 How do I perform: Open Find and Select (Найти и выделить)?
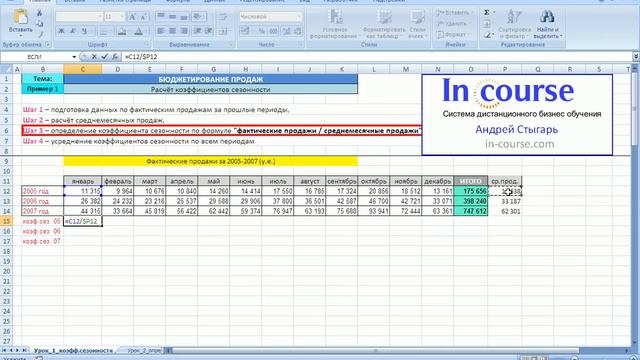coord(547,24)
